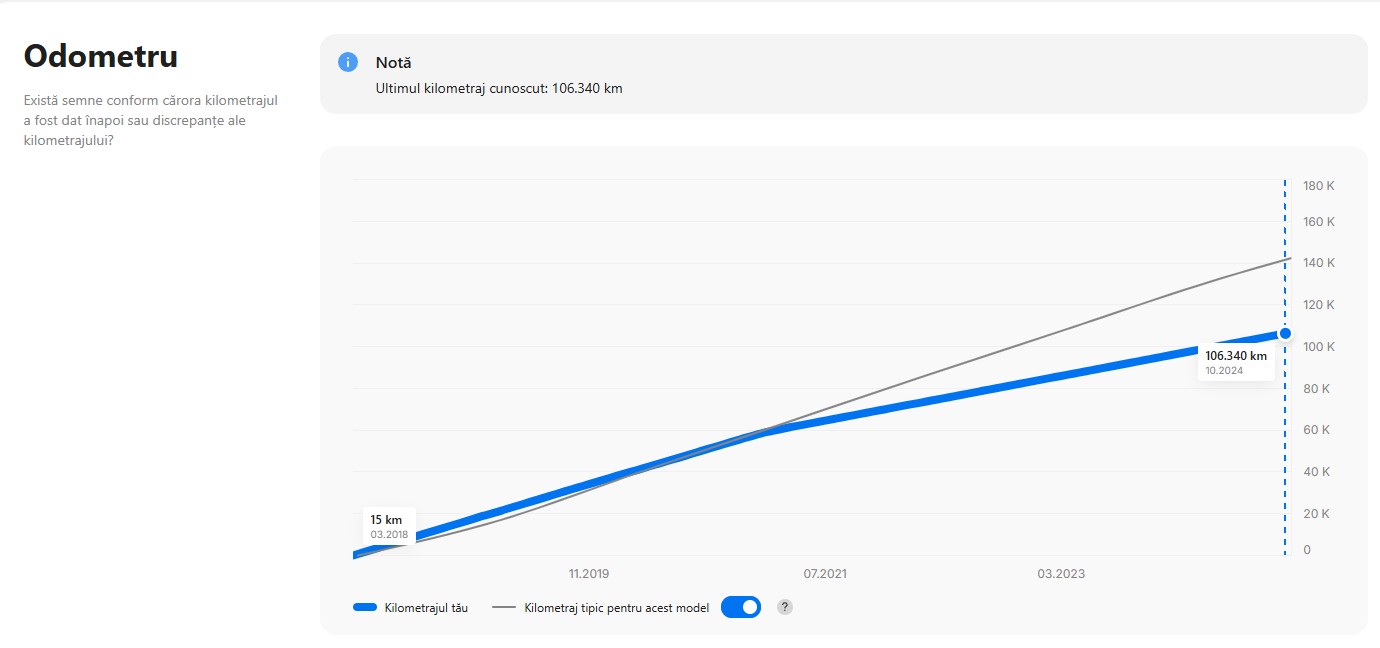Click the blue Kilometrajul tău legend swatch
Screen dimensions: 1380x648
(365, 607)
